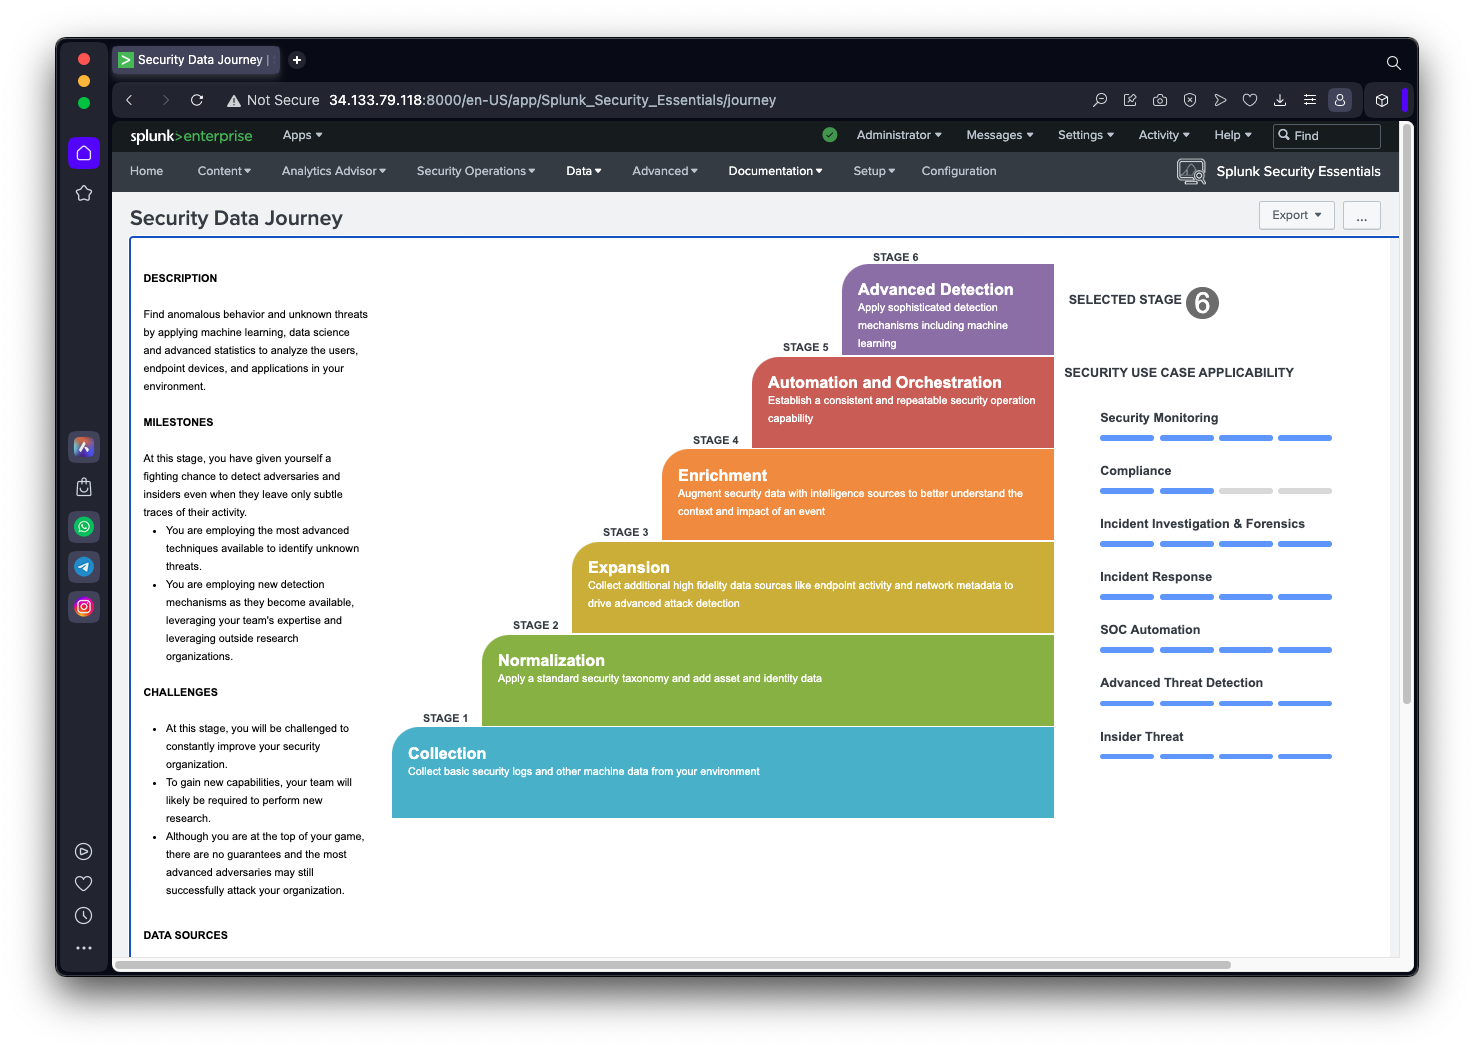Click the browser reload page icon
This screenshot has height=1050, width=1474.
point(197,100)
